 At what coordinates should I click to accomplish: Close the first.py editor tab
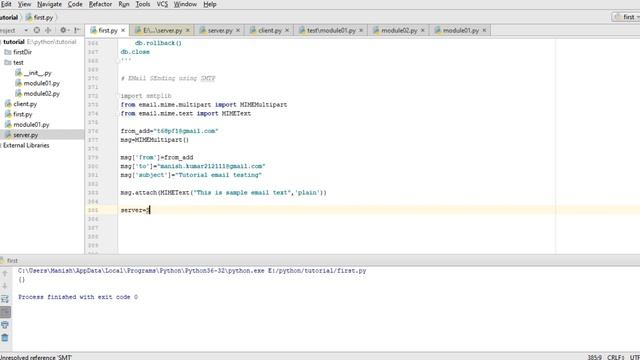123,30
